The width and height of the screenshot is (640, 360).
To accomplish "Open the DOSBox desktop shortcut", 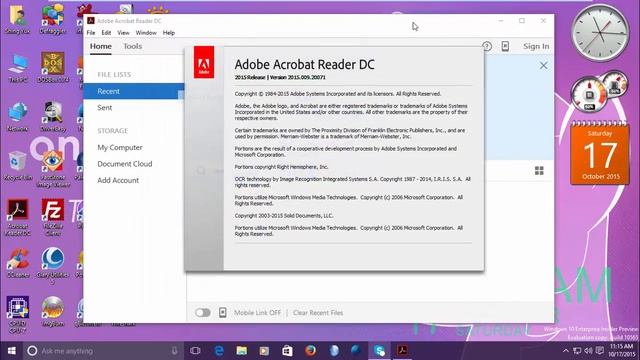I will pyautogui.click(x=53, y=68).
